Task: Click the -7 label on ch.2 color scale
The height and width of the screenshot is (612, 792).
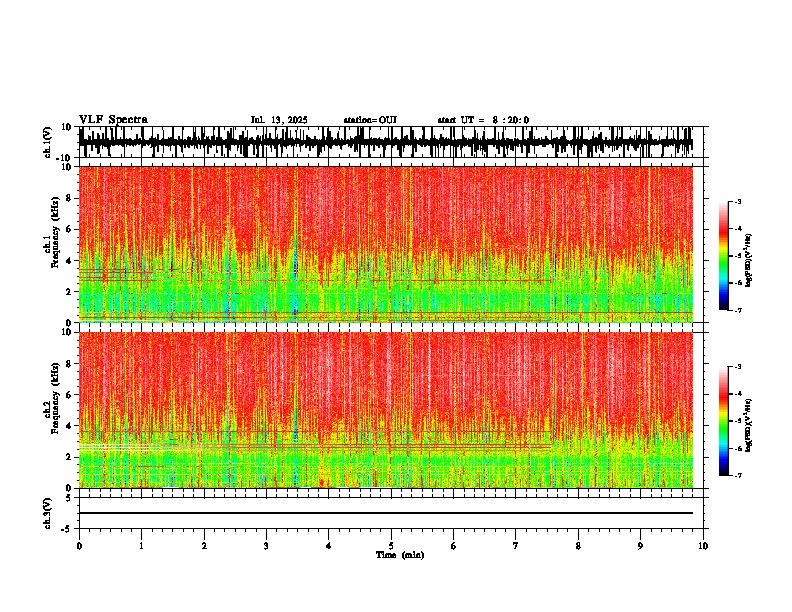Action: (x=738, y=475)
